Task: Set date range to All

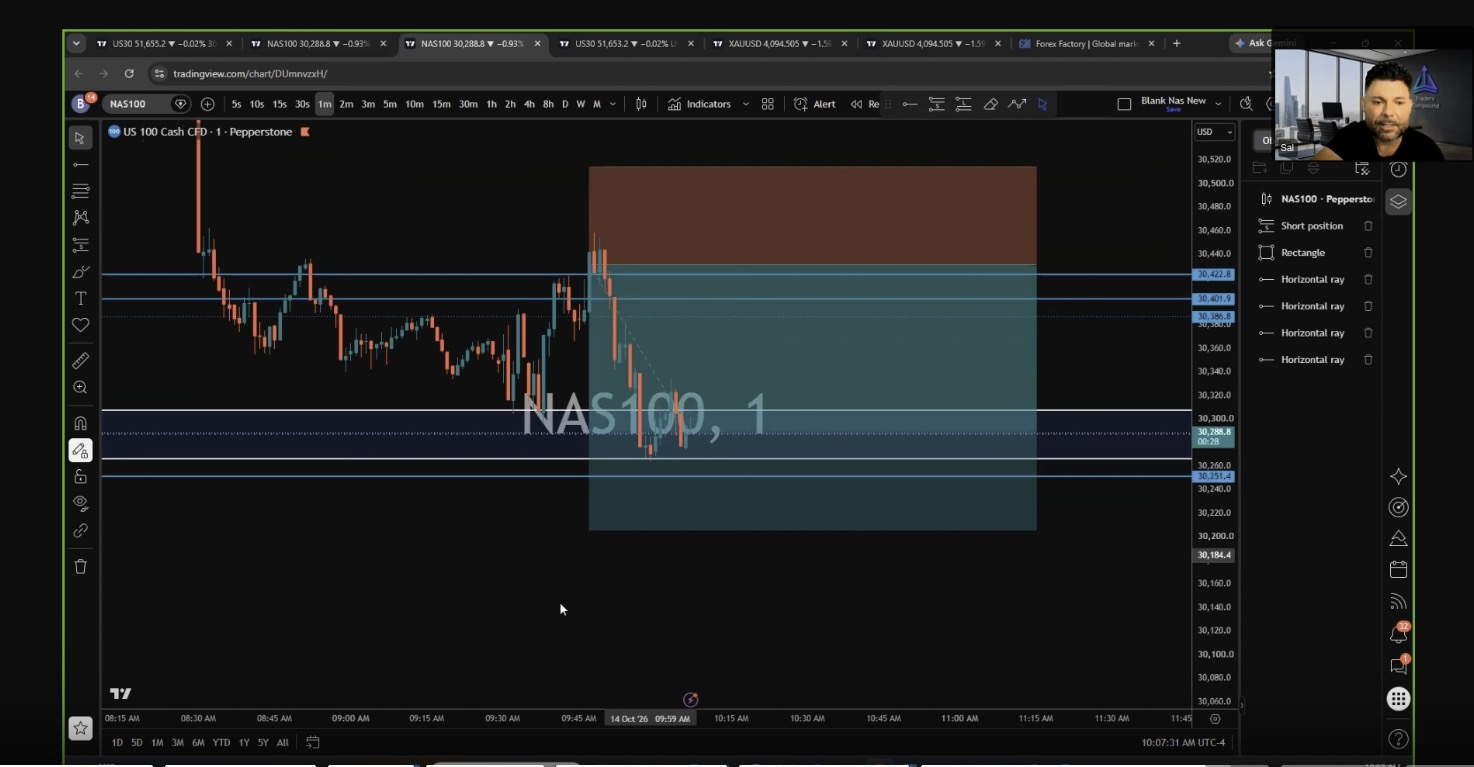Action: 283,742
